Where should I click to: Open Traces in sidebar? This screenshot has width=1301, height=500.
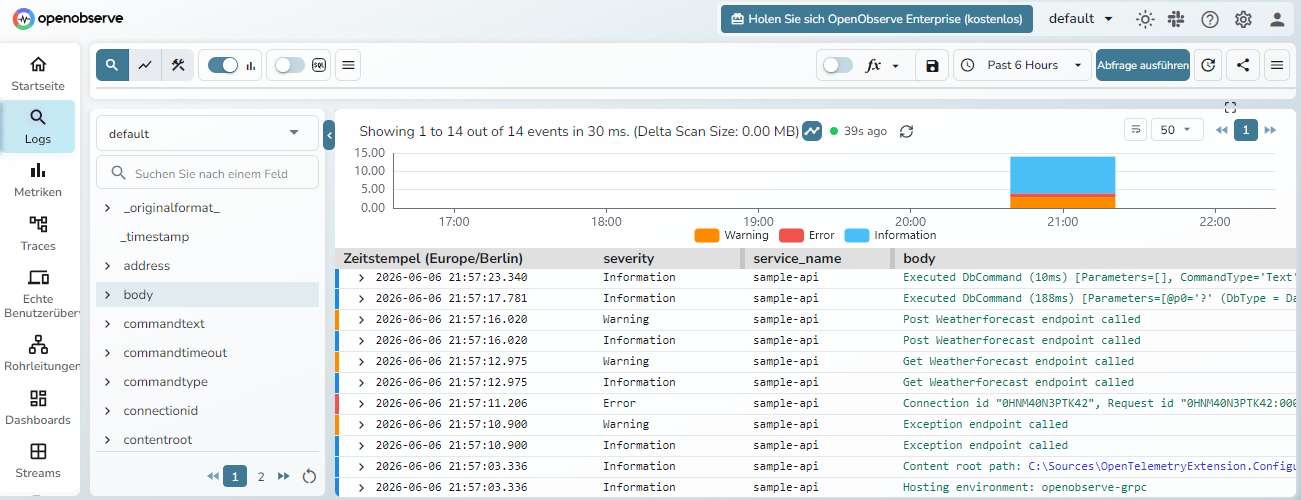pyautogui.click(x=38, y=233)
